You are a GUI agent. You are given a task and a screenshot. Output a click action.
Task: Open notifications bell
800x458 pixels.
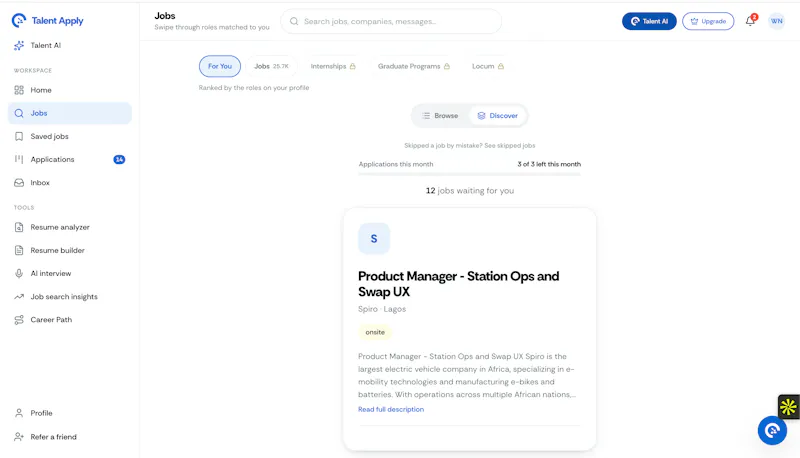click(750, 21)
